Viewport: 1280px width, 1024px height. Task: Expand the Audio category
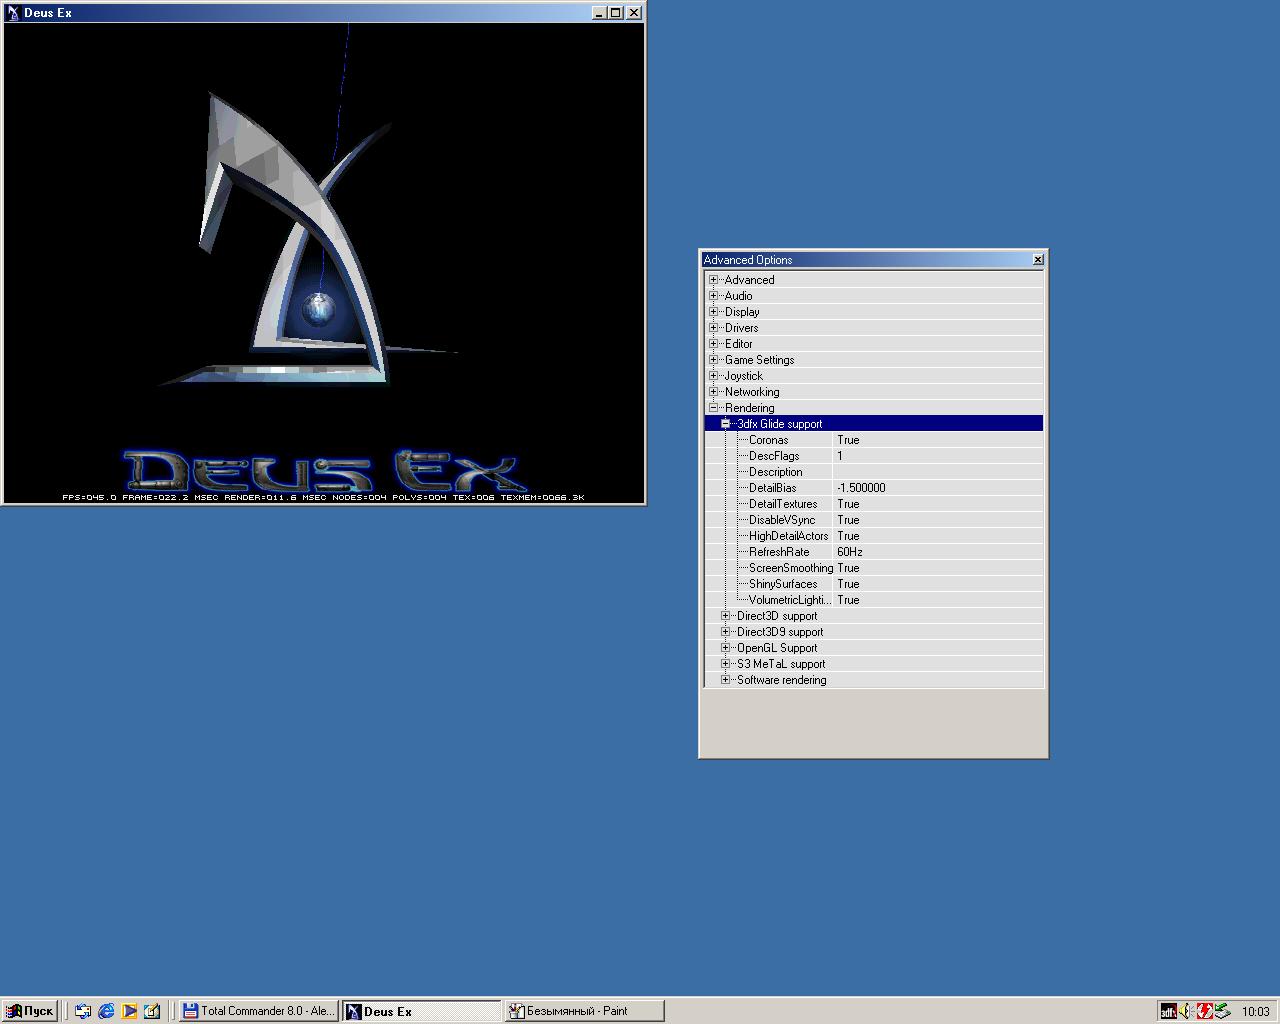(714, 296)
